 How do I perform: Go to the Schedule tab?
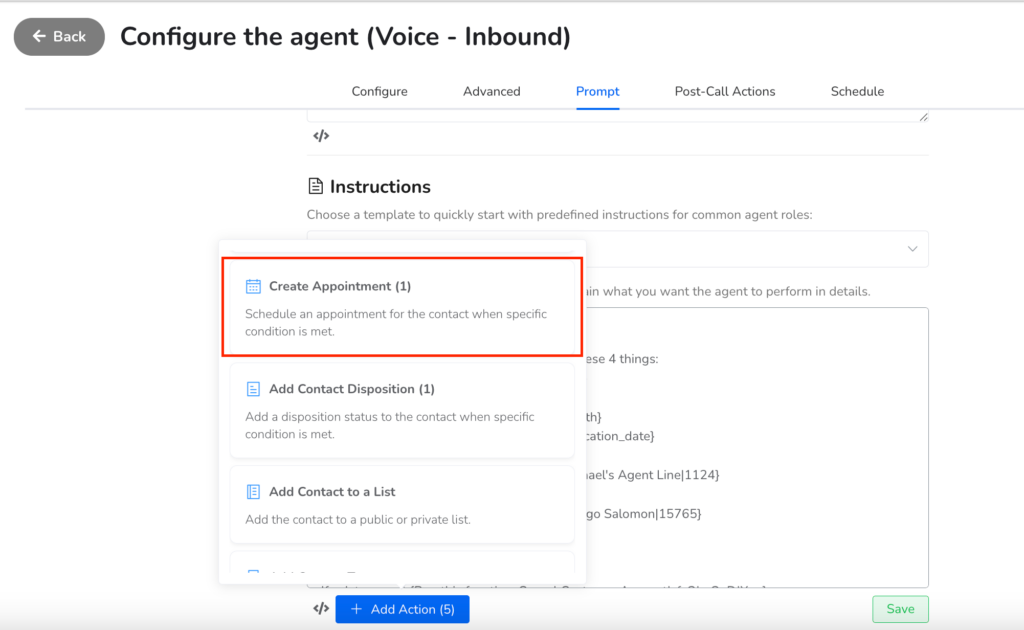point(857,91)
